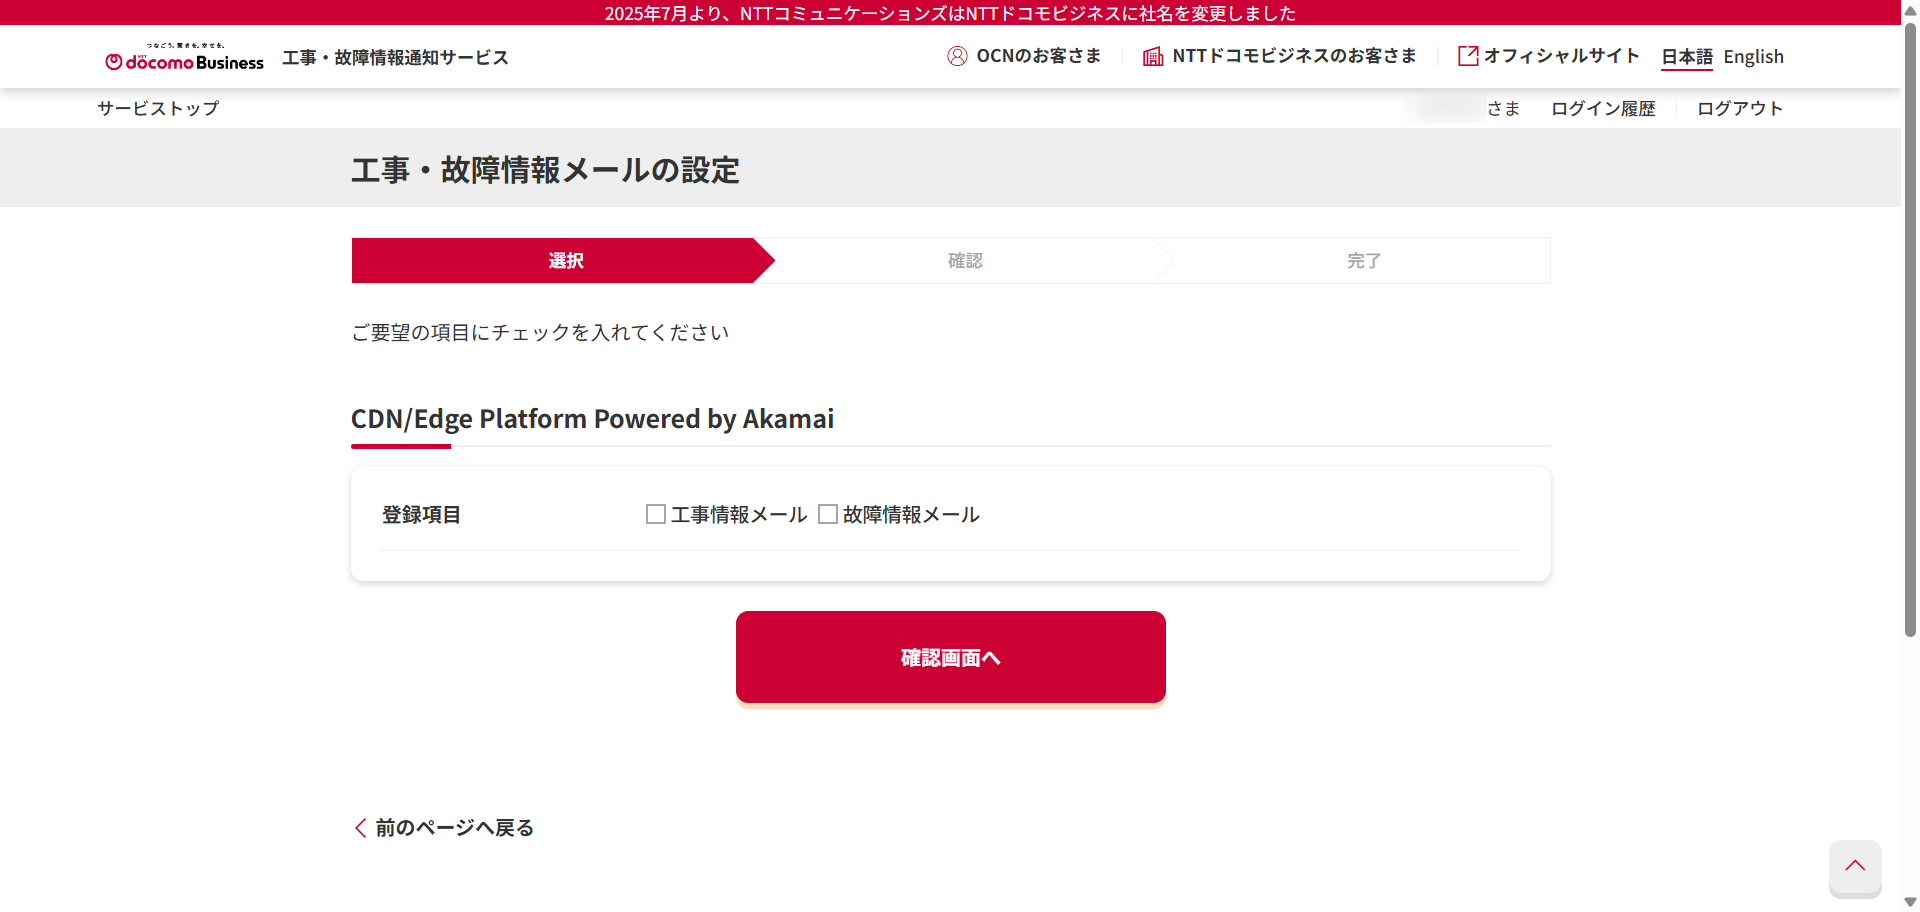1920x912 pixels.
Task: Click the NTT Docomo Business building icon
Action: [1153, 56]
